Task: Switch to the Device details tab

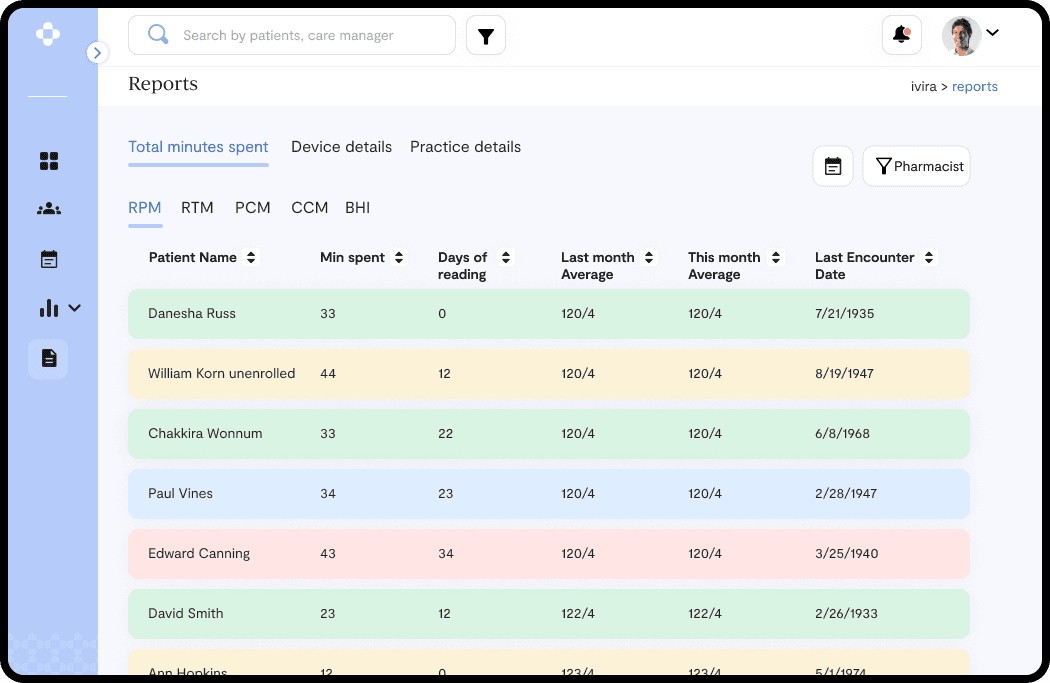Action: click(x=342, y=147)
